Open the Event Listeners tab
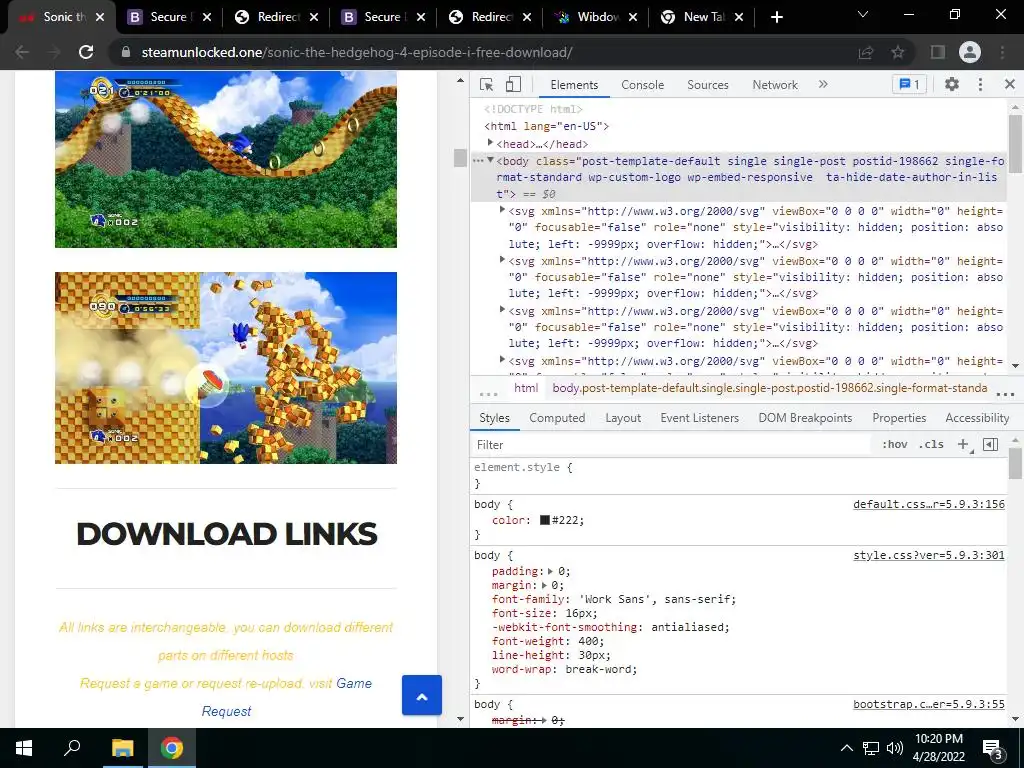The height and width of the screenshot is (768, 1024). tap(699, 418)
